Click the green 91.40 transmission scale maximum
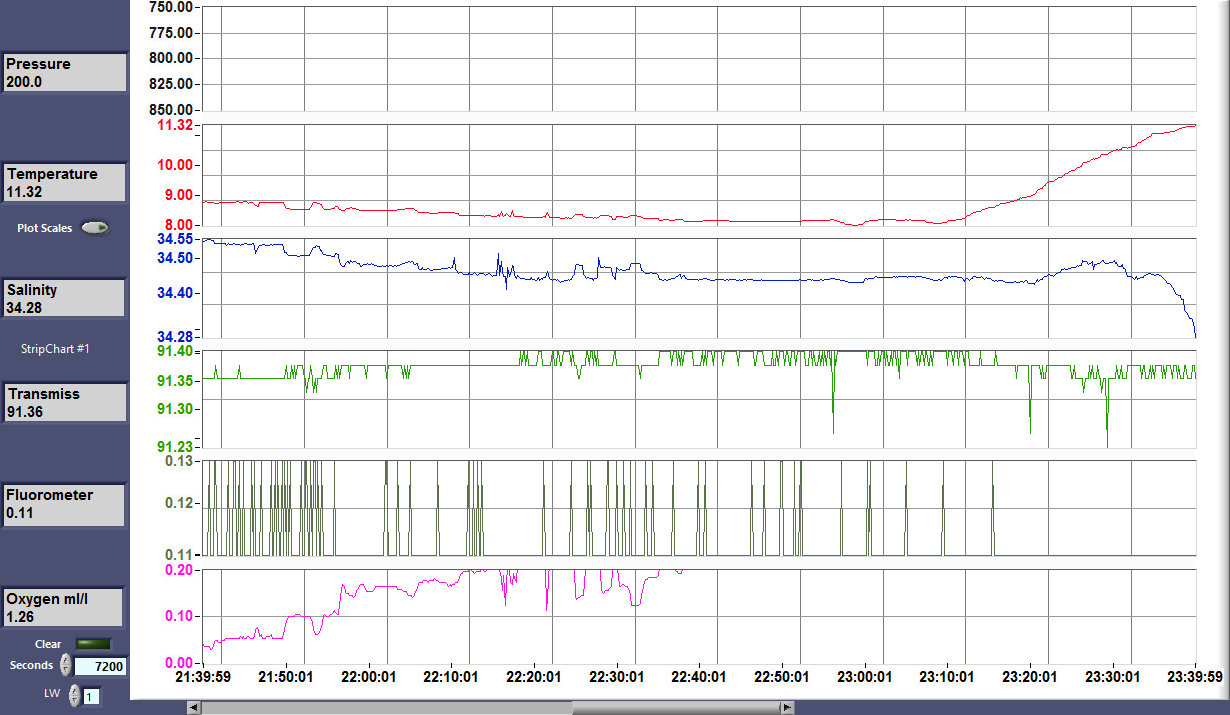Screen dimensions: 1230x715 (x=174, y=352)
